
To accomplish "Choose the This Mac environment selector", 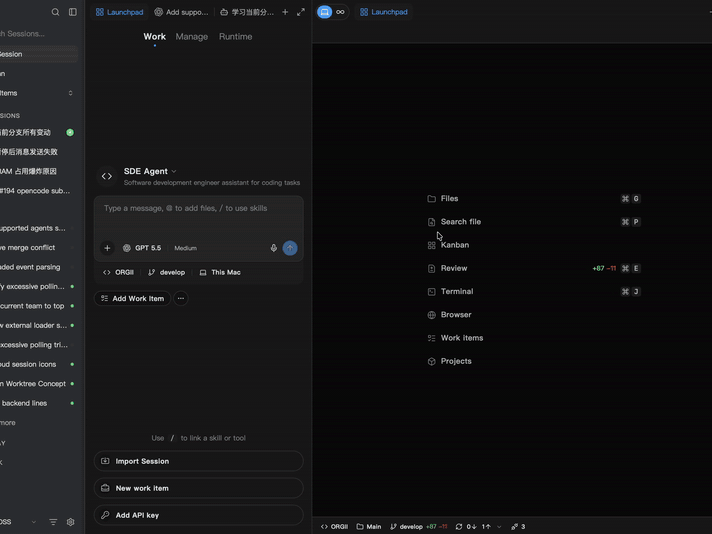I will coord(220,272).
